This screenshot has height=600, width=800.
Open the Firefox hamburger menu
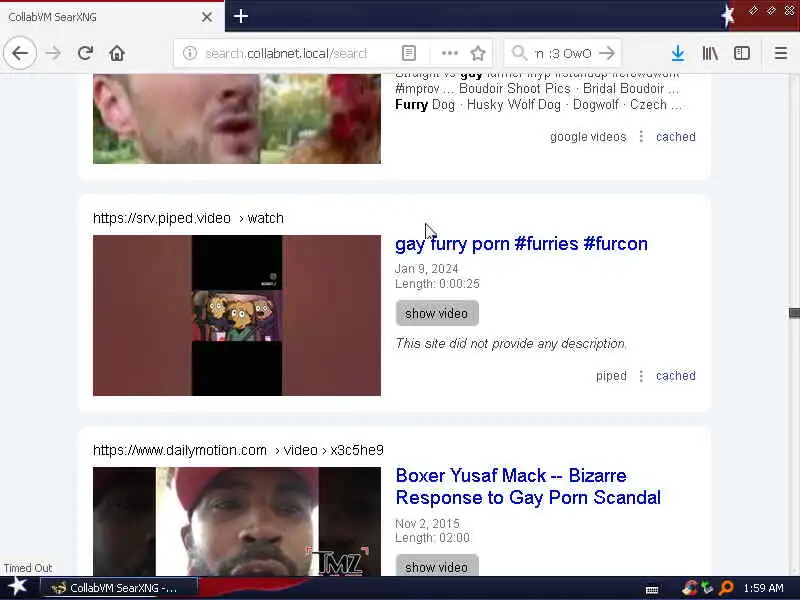click(x=781, y=53)
